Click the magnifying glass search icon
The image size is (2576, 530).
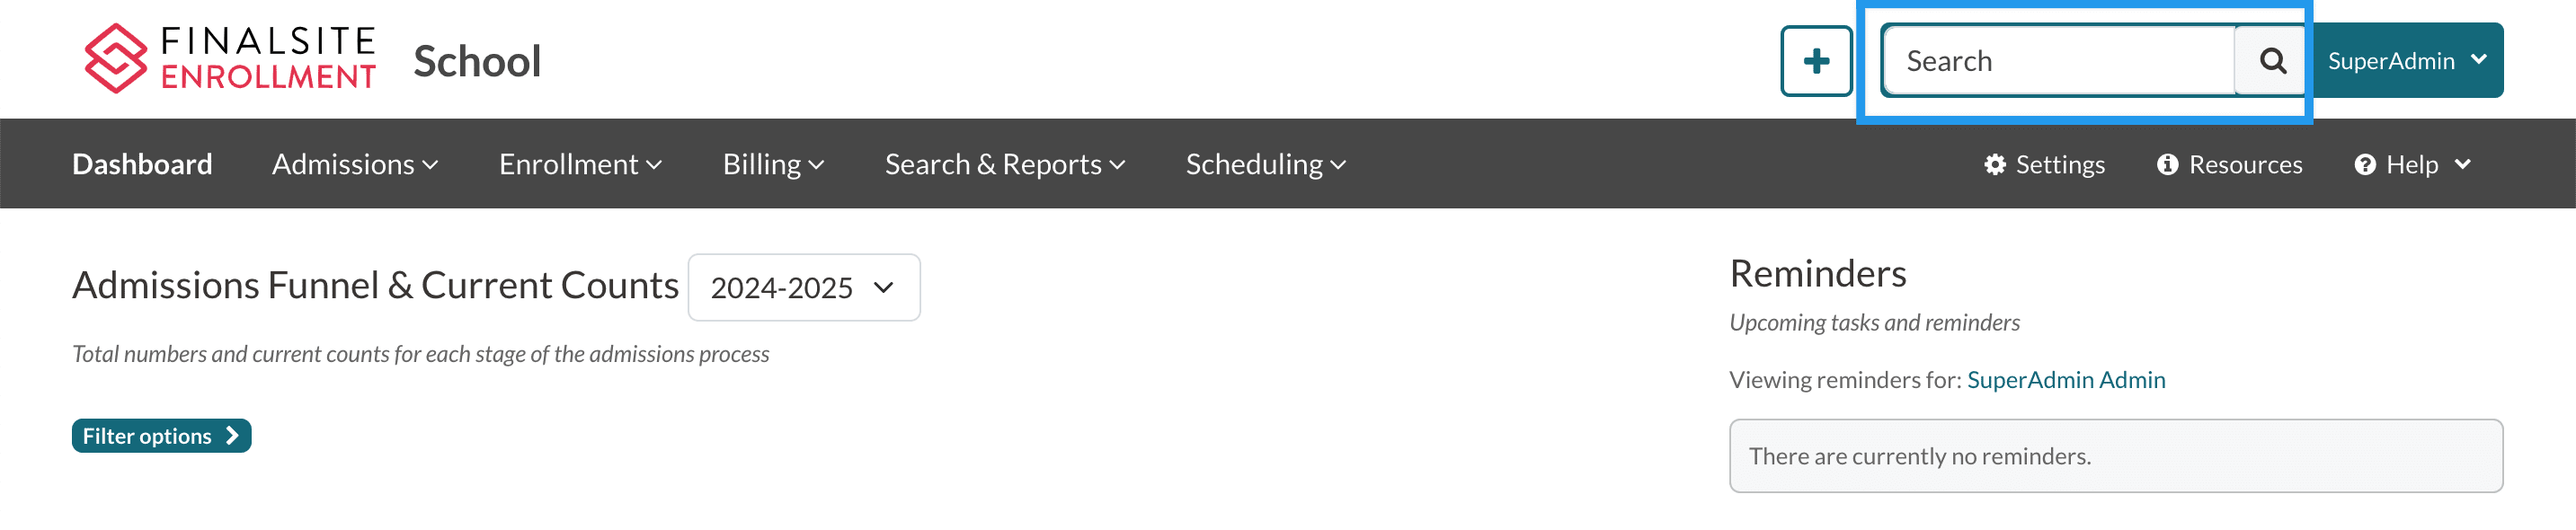(2271, 61)
